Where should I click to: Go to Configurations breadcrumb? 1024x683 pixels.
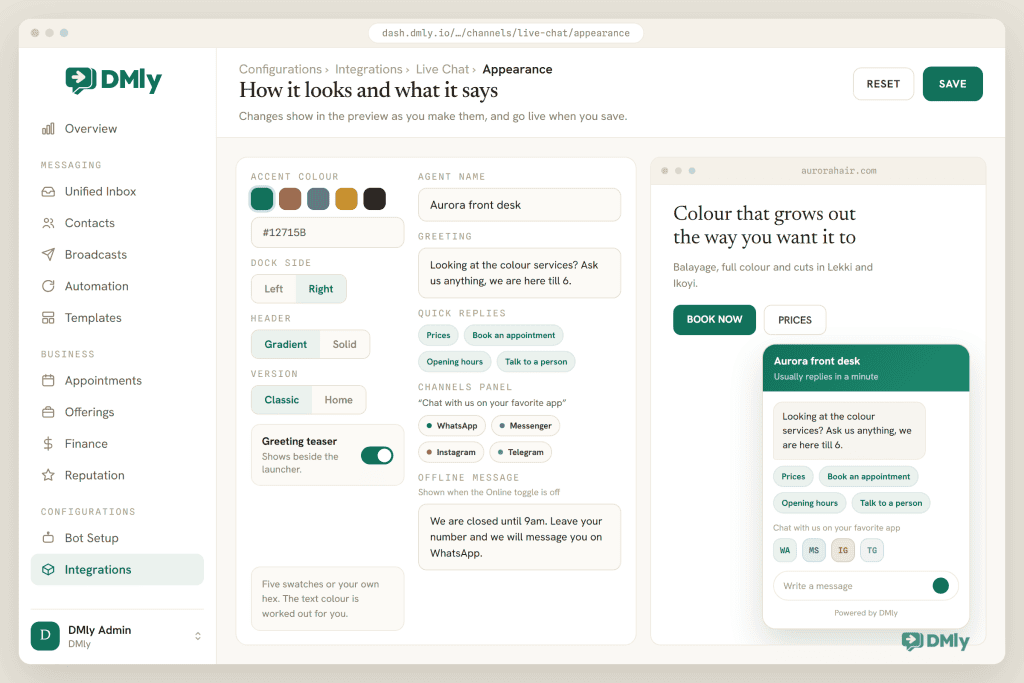(280, 69)
